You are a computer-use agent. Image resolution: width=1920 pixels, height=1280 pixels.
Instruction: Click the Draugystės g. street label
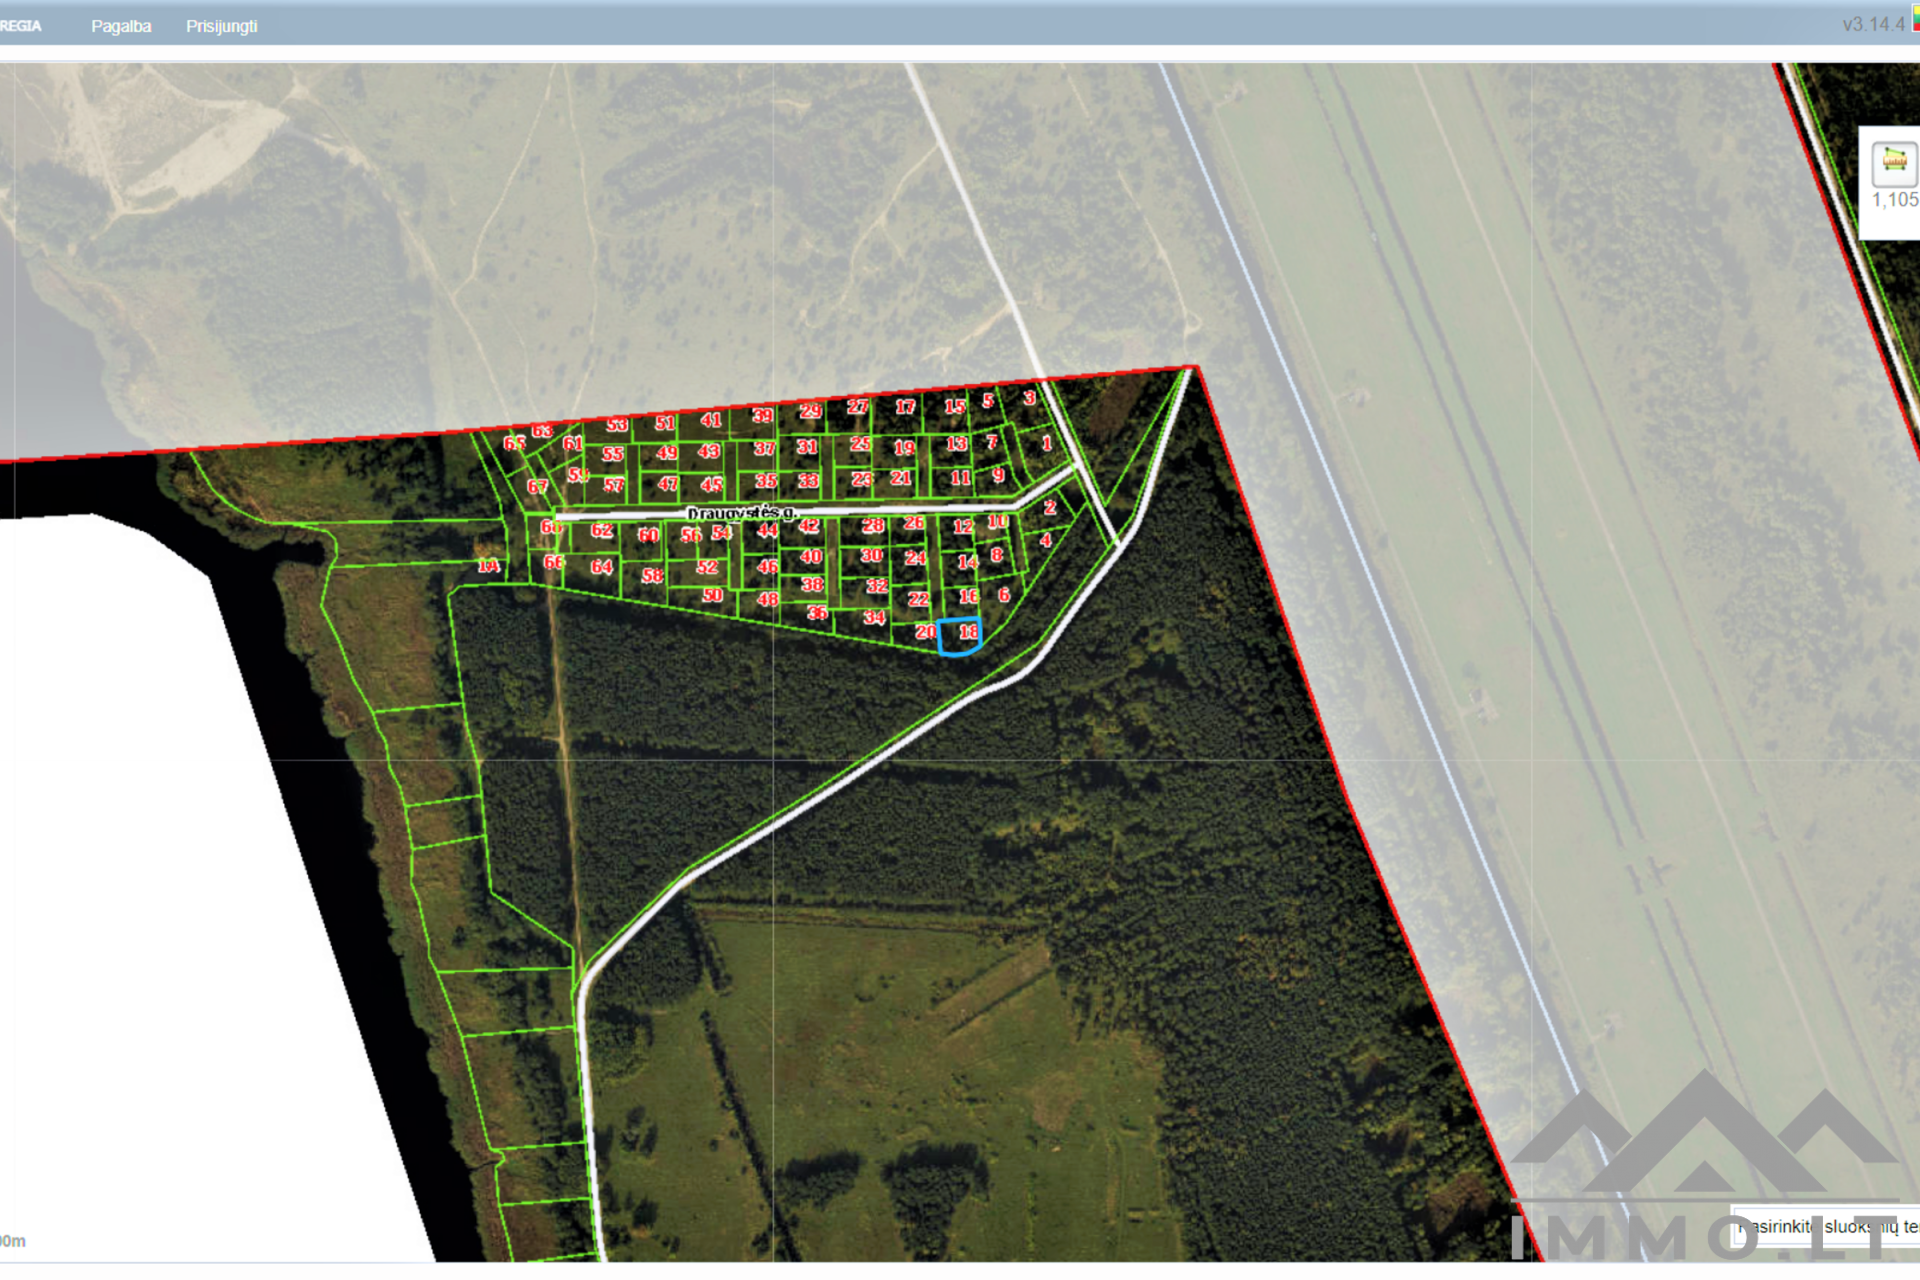click(x=741, y=513)
